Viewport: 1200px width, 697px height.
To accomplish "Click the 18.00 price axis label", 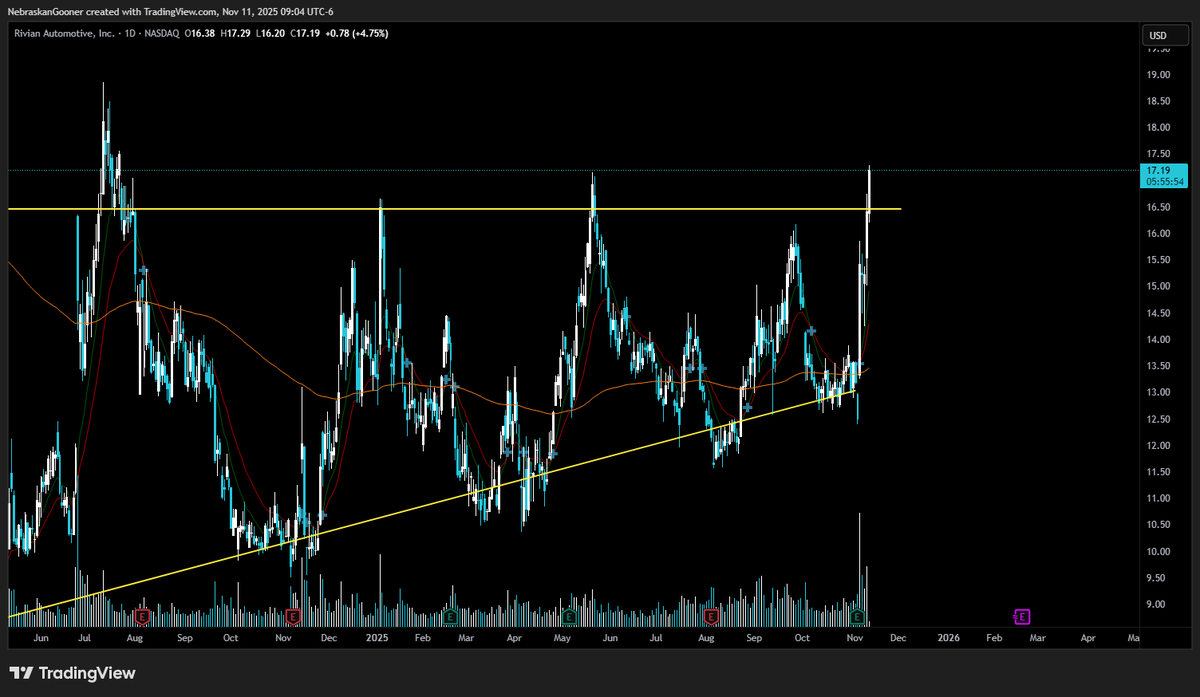I will pyautogui.click(x=1159, y=128).
